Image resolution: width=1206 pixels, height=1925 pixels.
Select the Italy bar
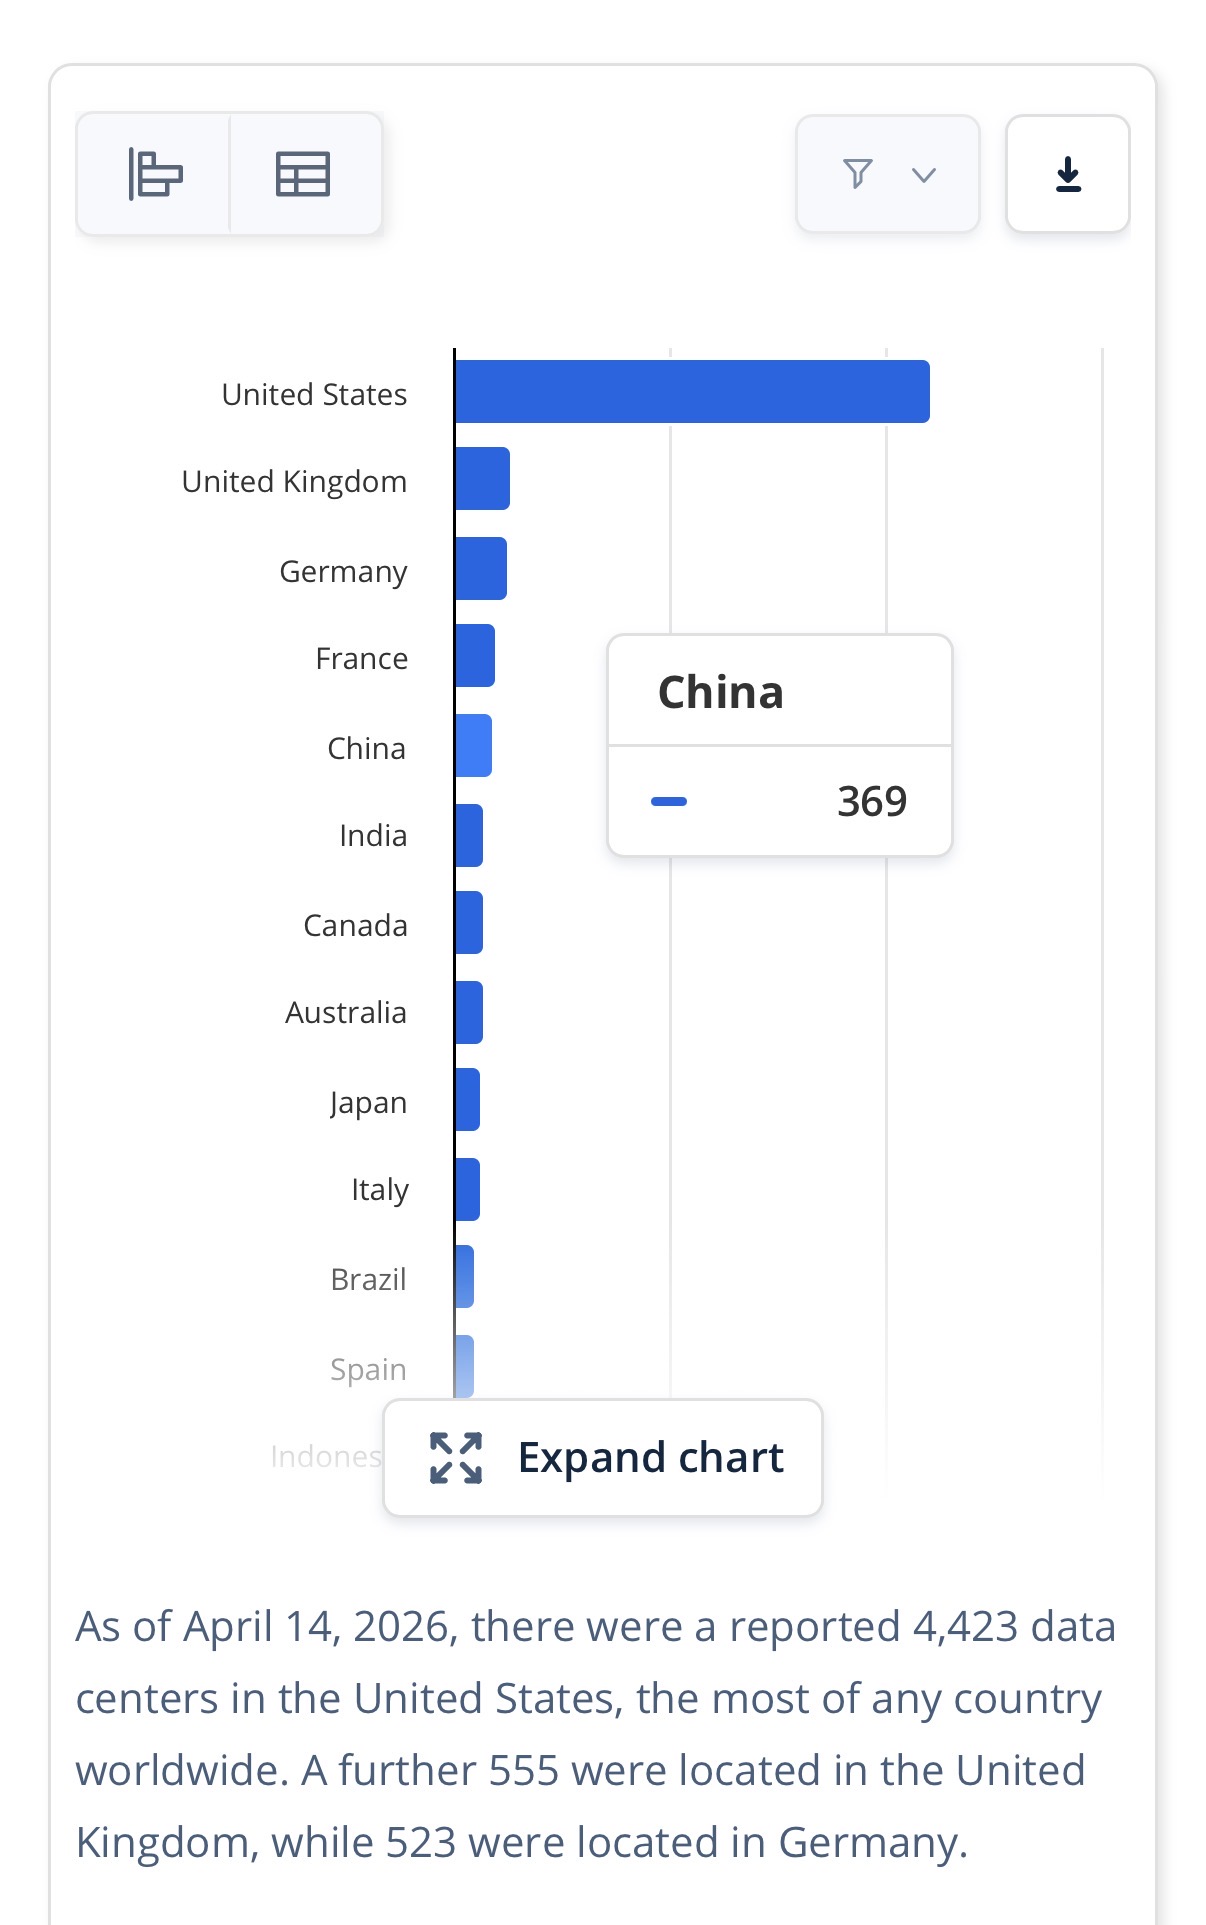[x=467, y=1190]
